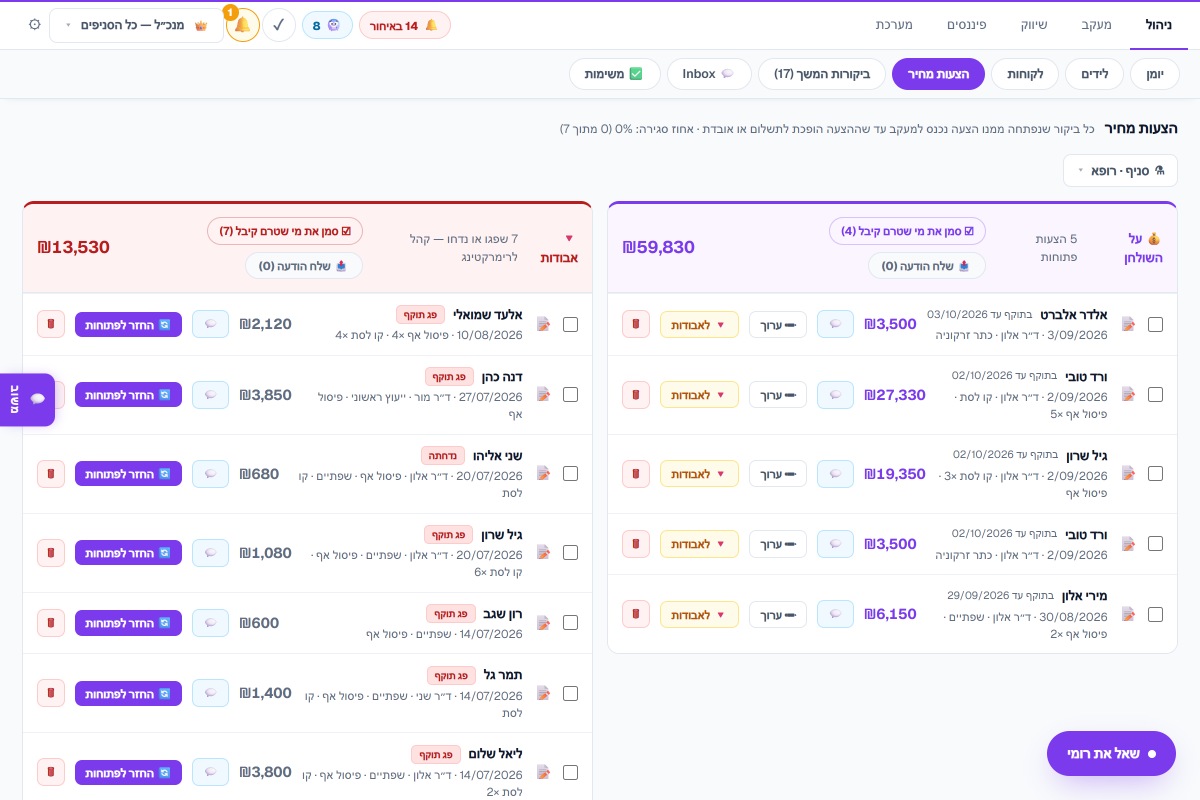
Task: Open the document icon on the ₪19,350 גיל שרון row
Action: [x=1129, y=474]
